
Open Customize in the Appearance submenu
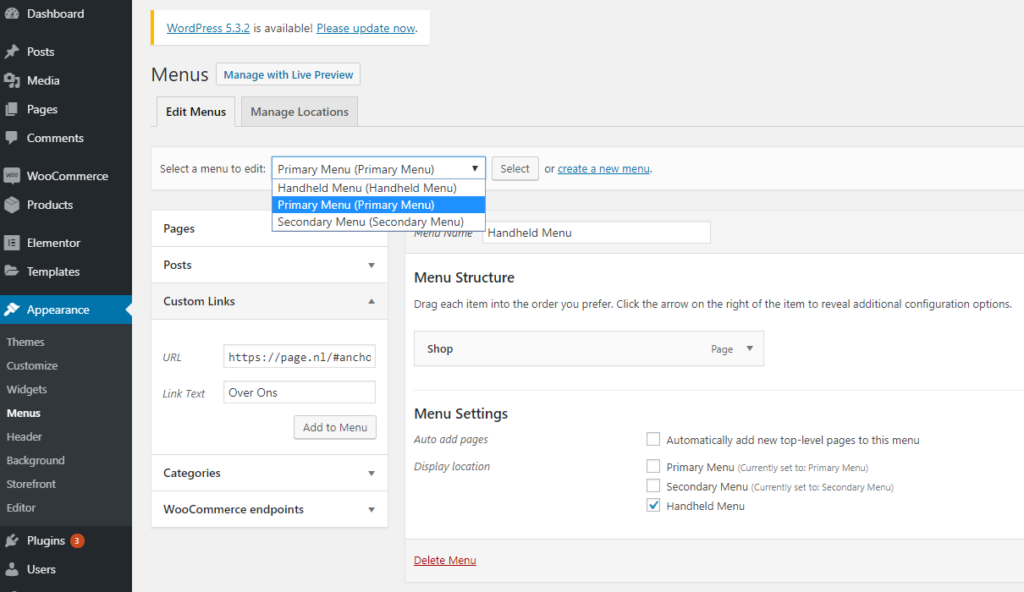pos(32,365)
